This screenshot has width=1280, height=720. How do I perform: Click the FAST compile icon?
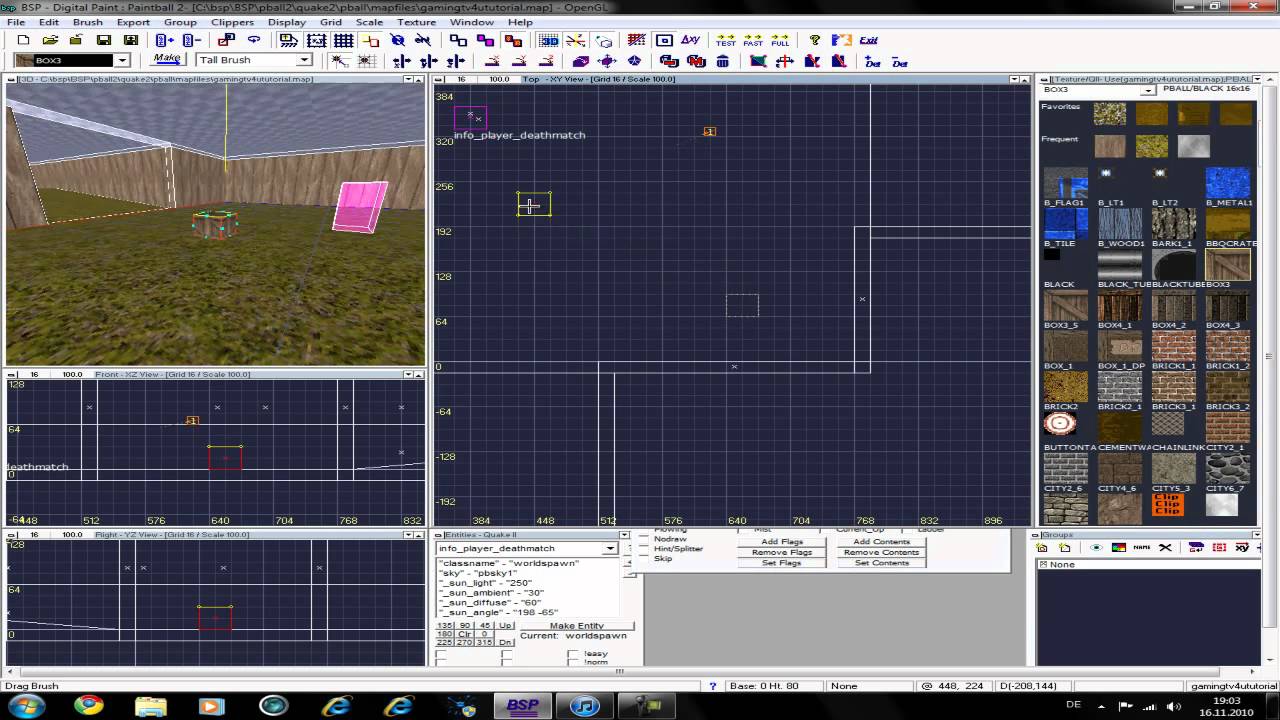(x=753, y=40)
